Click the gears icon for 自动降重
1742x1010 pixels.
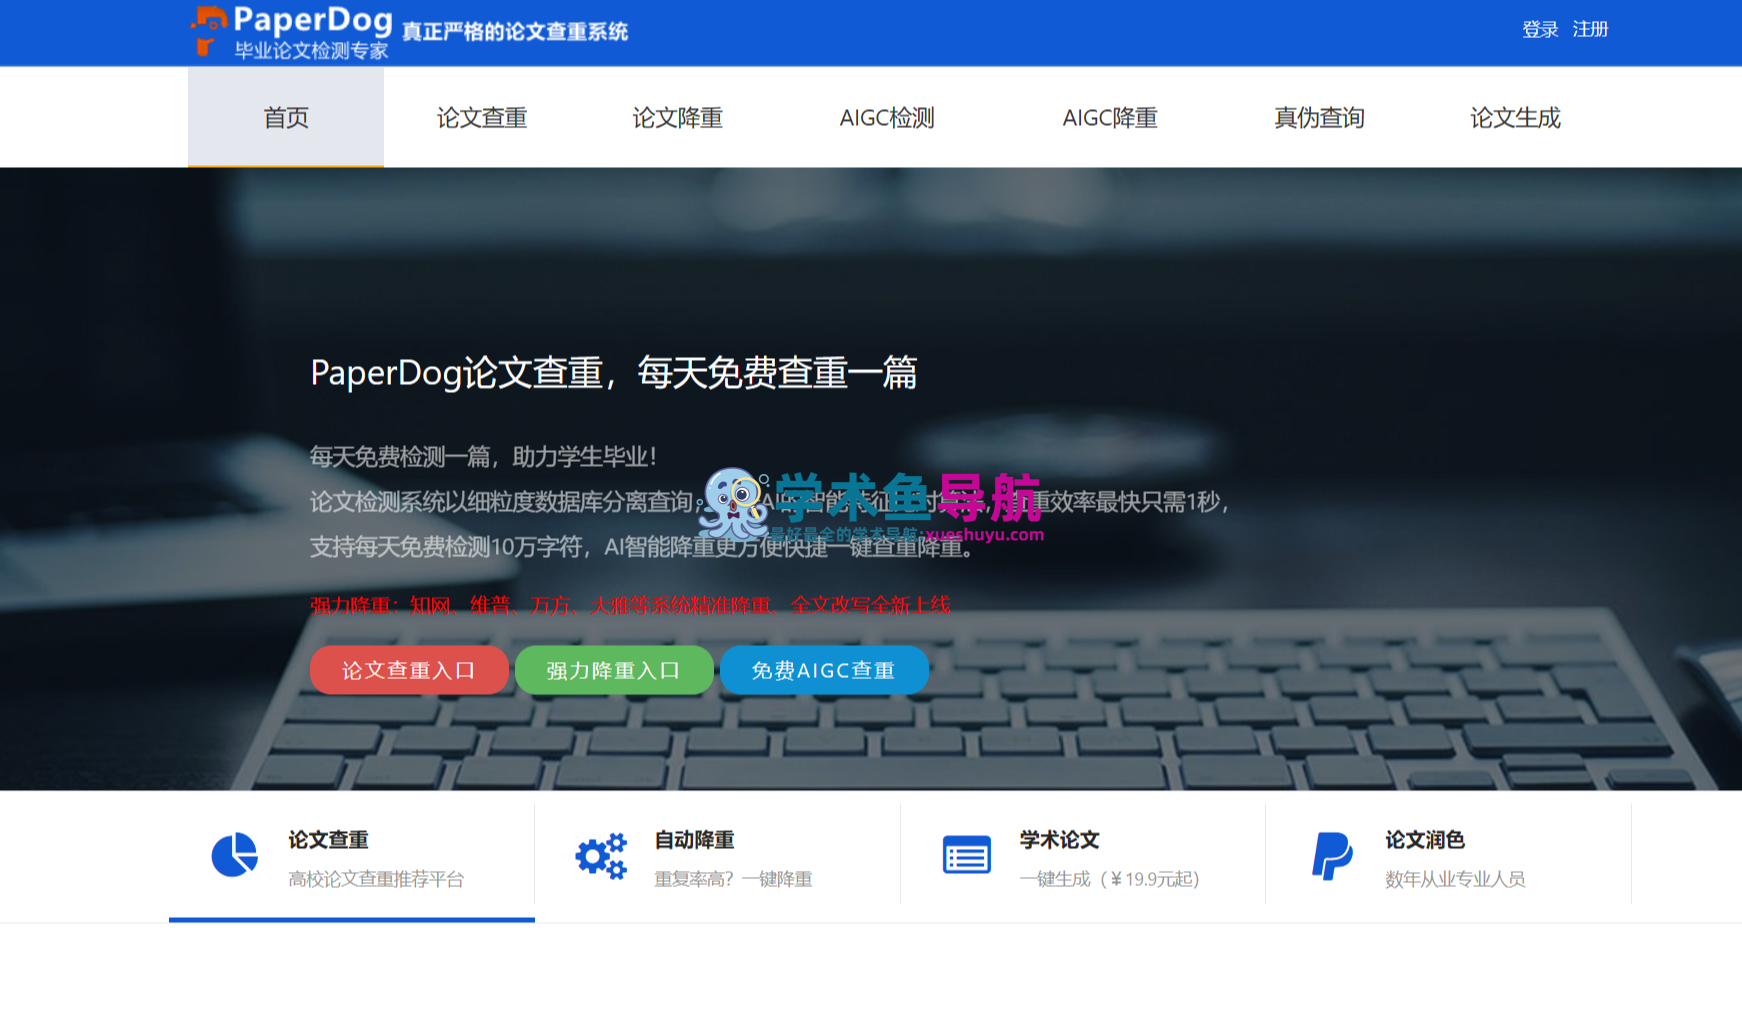(x=601, y=855)
